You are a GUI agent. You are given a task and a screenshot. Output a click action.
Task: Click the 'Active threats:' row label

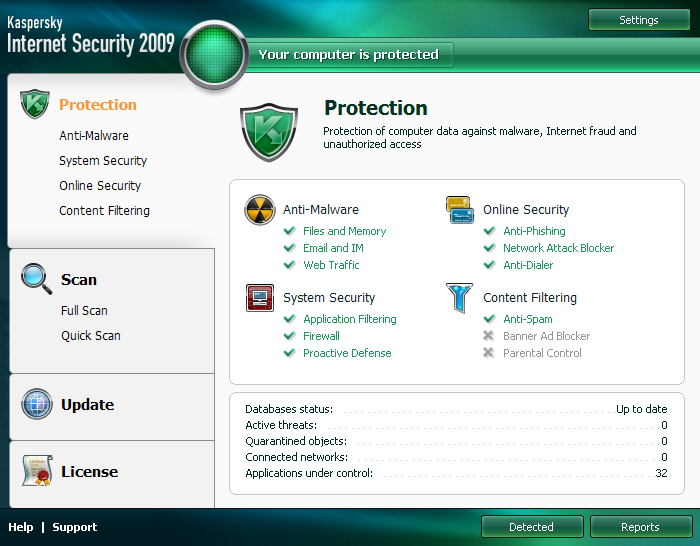tap(281, 425)
